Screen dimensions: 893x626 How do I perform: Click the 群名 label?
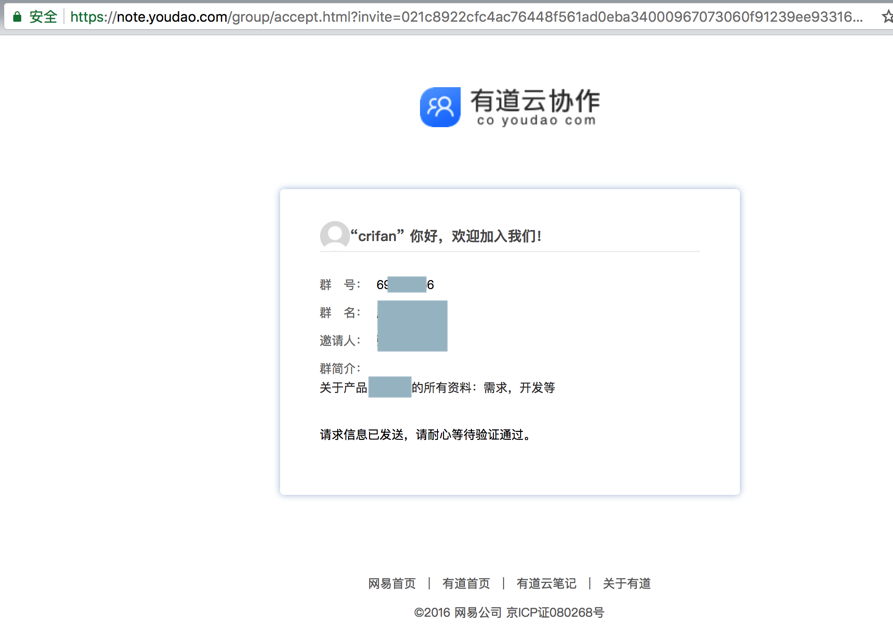[x=340, y=312]
